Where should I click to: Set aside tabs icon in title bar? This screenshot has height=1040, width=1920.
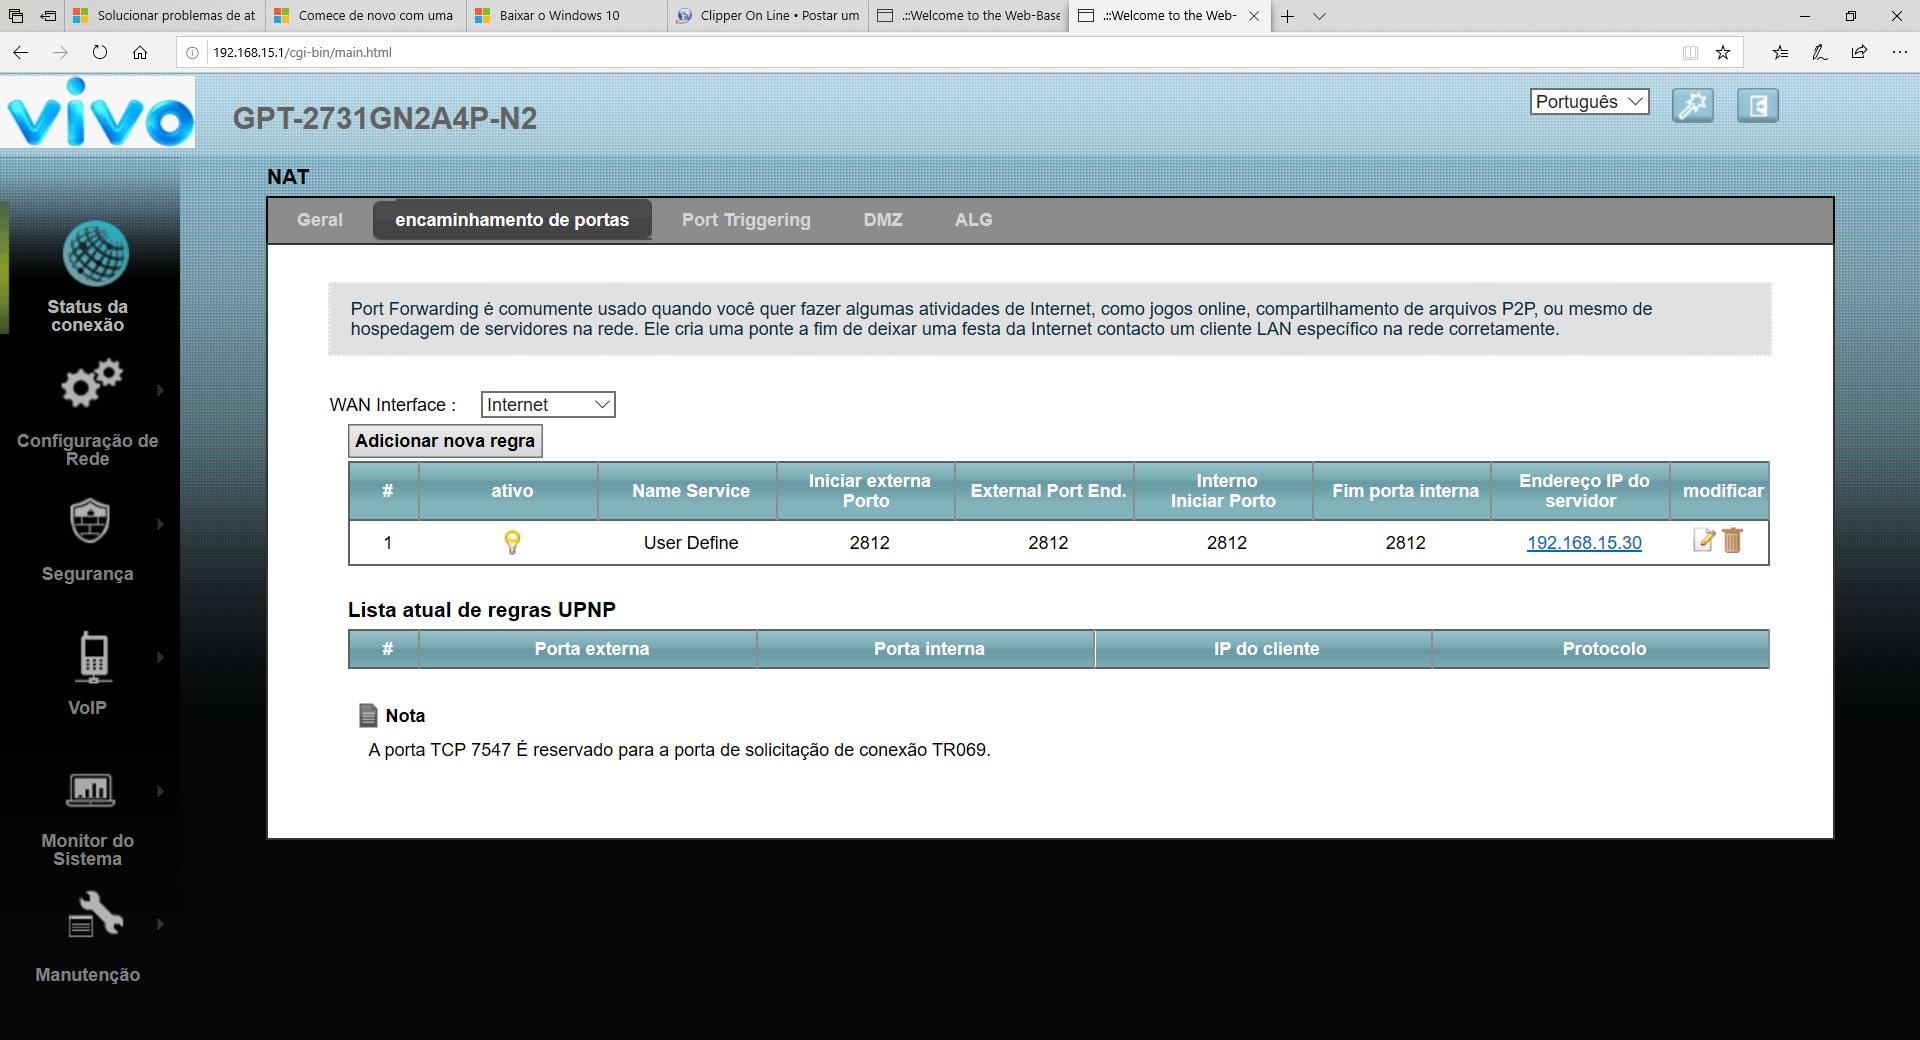pyautogui.click(x=48, y=16)
